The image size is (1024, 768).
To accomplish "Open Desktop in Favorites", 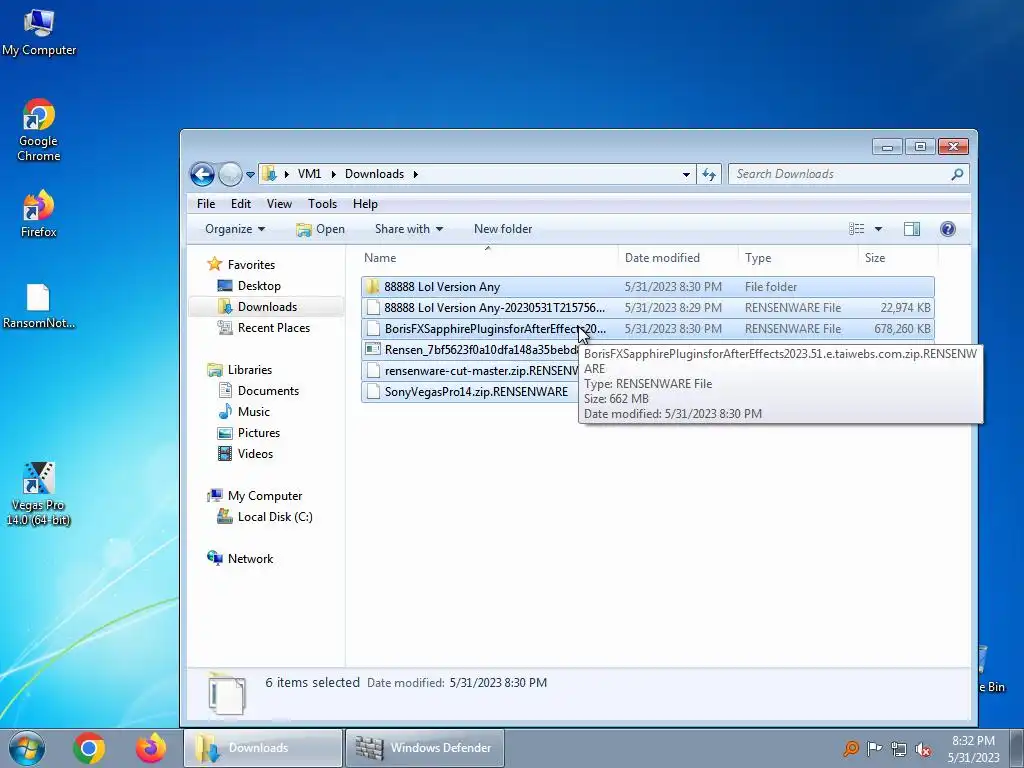I will coord(259,285).
